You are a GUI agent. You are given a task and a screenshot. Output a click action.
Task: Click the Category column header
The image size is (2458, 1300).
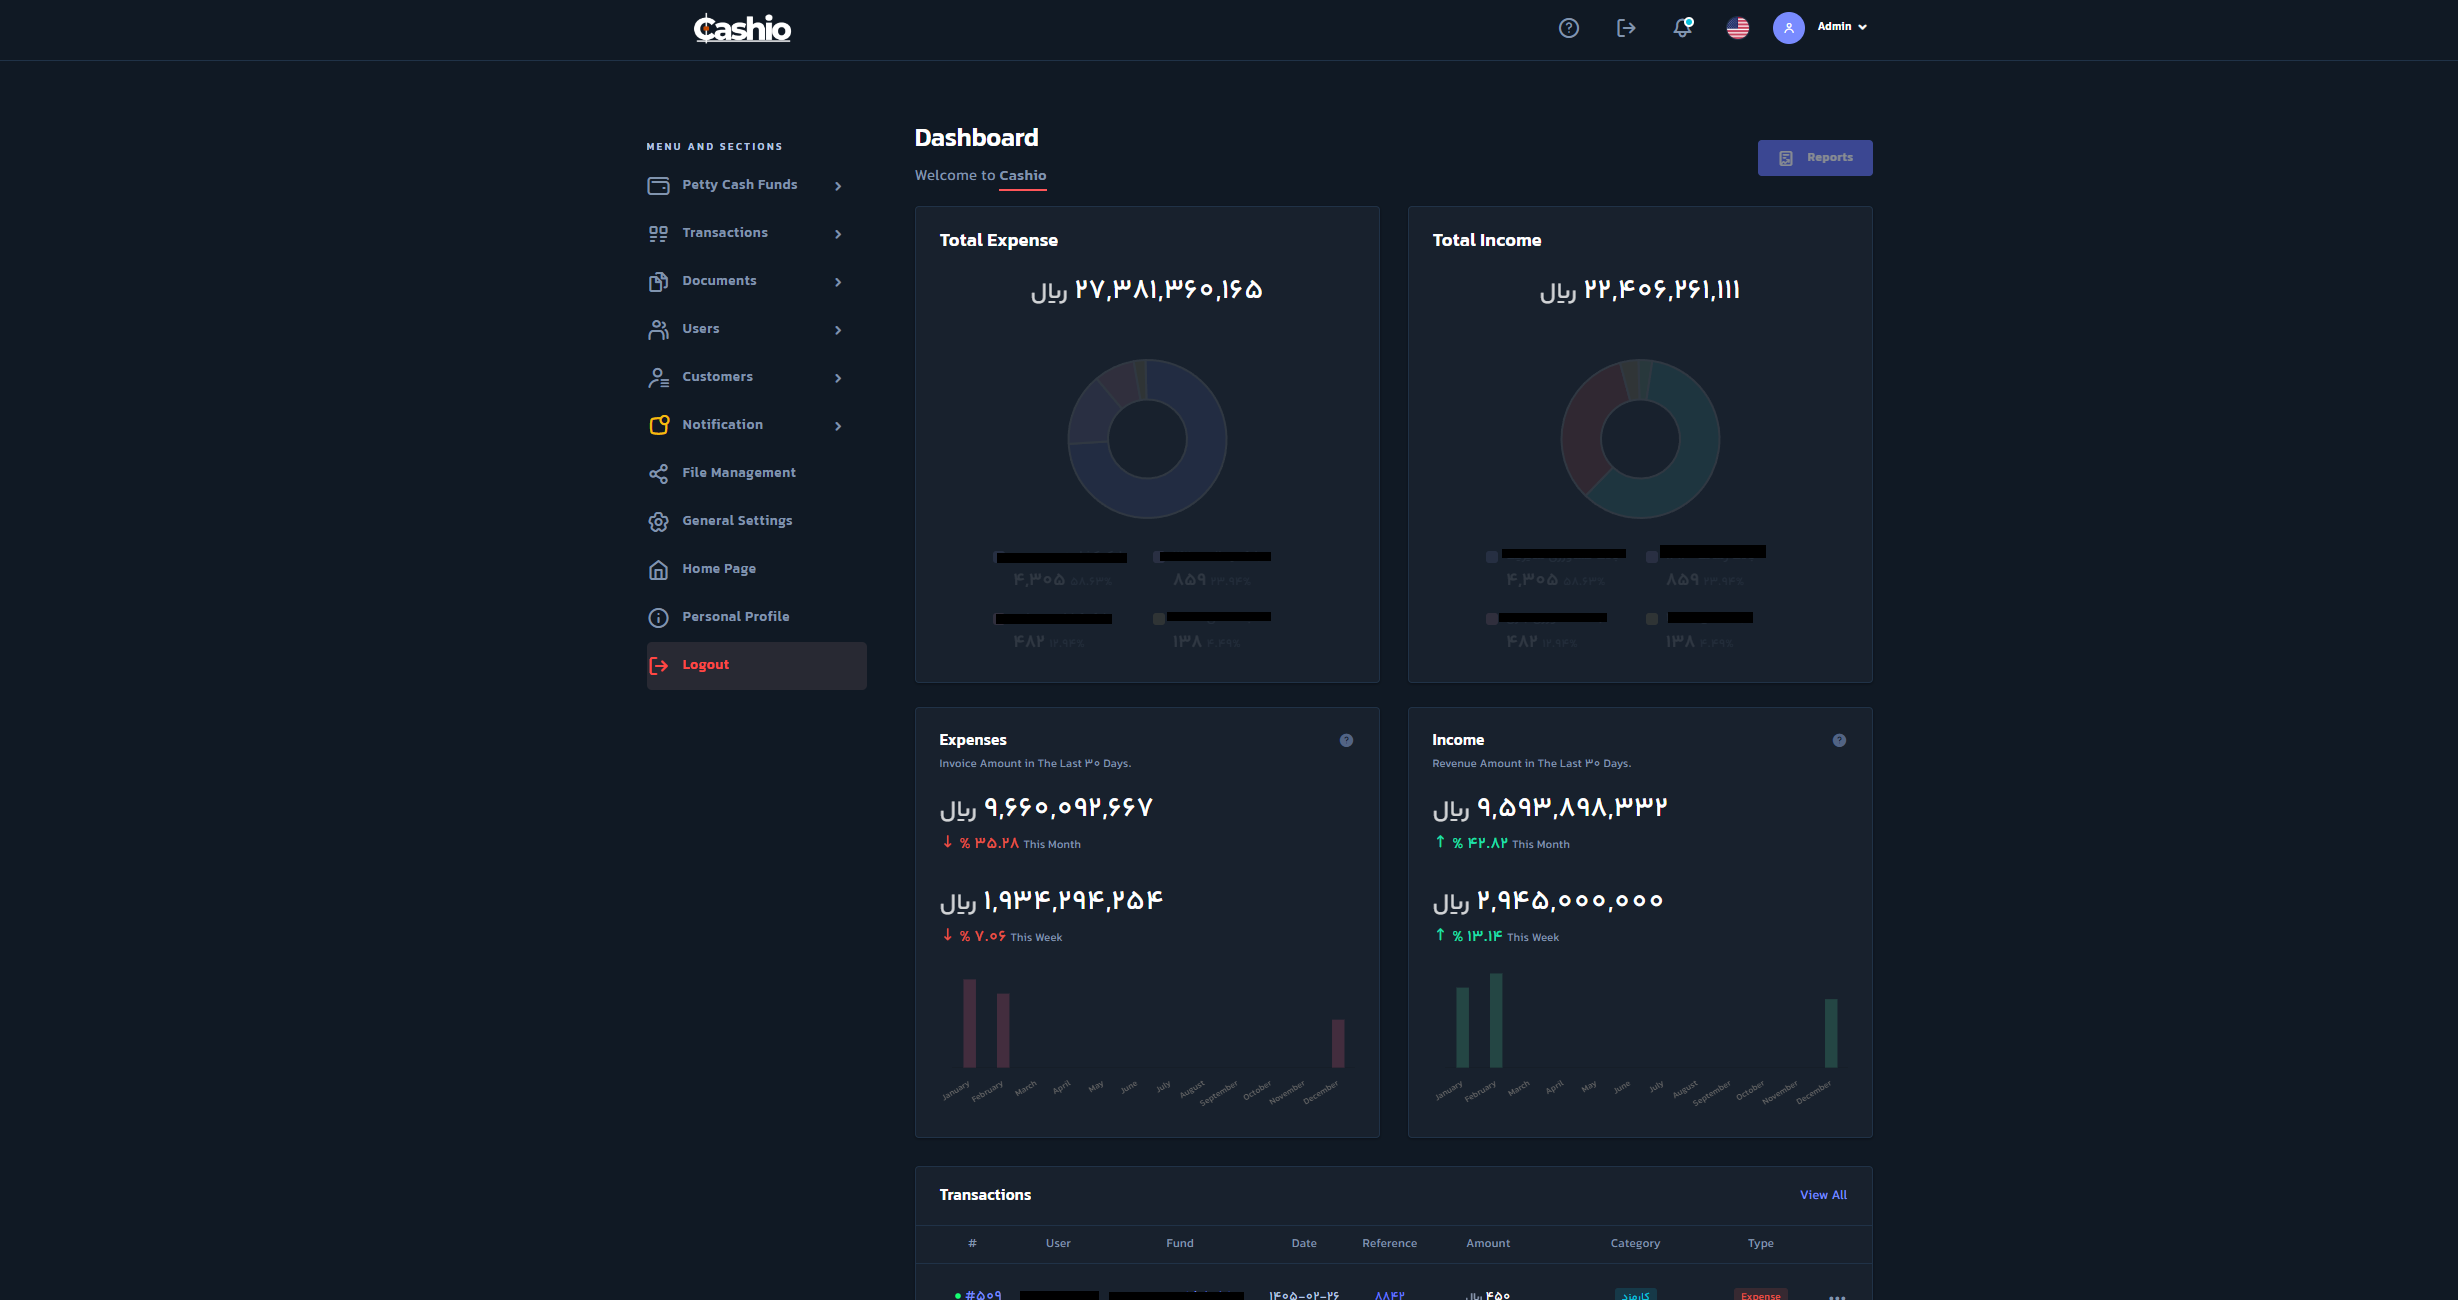pos(1635,1244)
